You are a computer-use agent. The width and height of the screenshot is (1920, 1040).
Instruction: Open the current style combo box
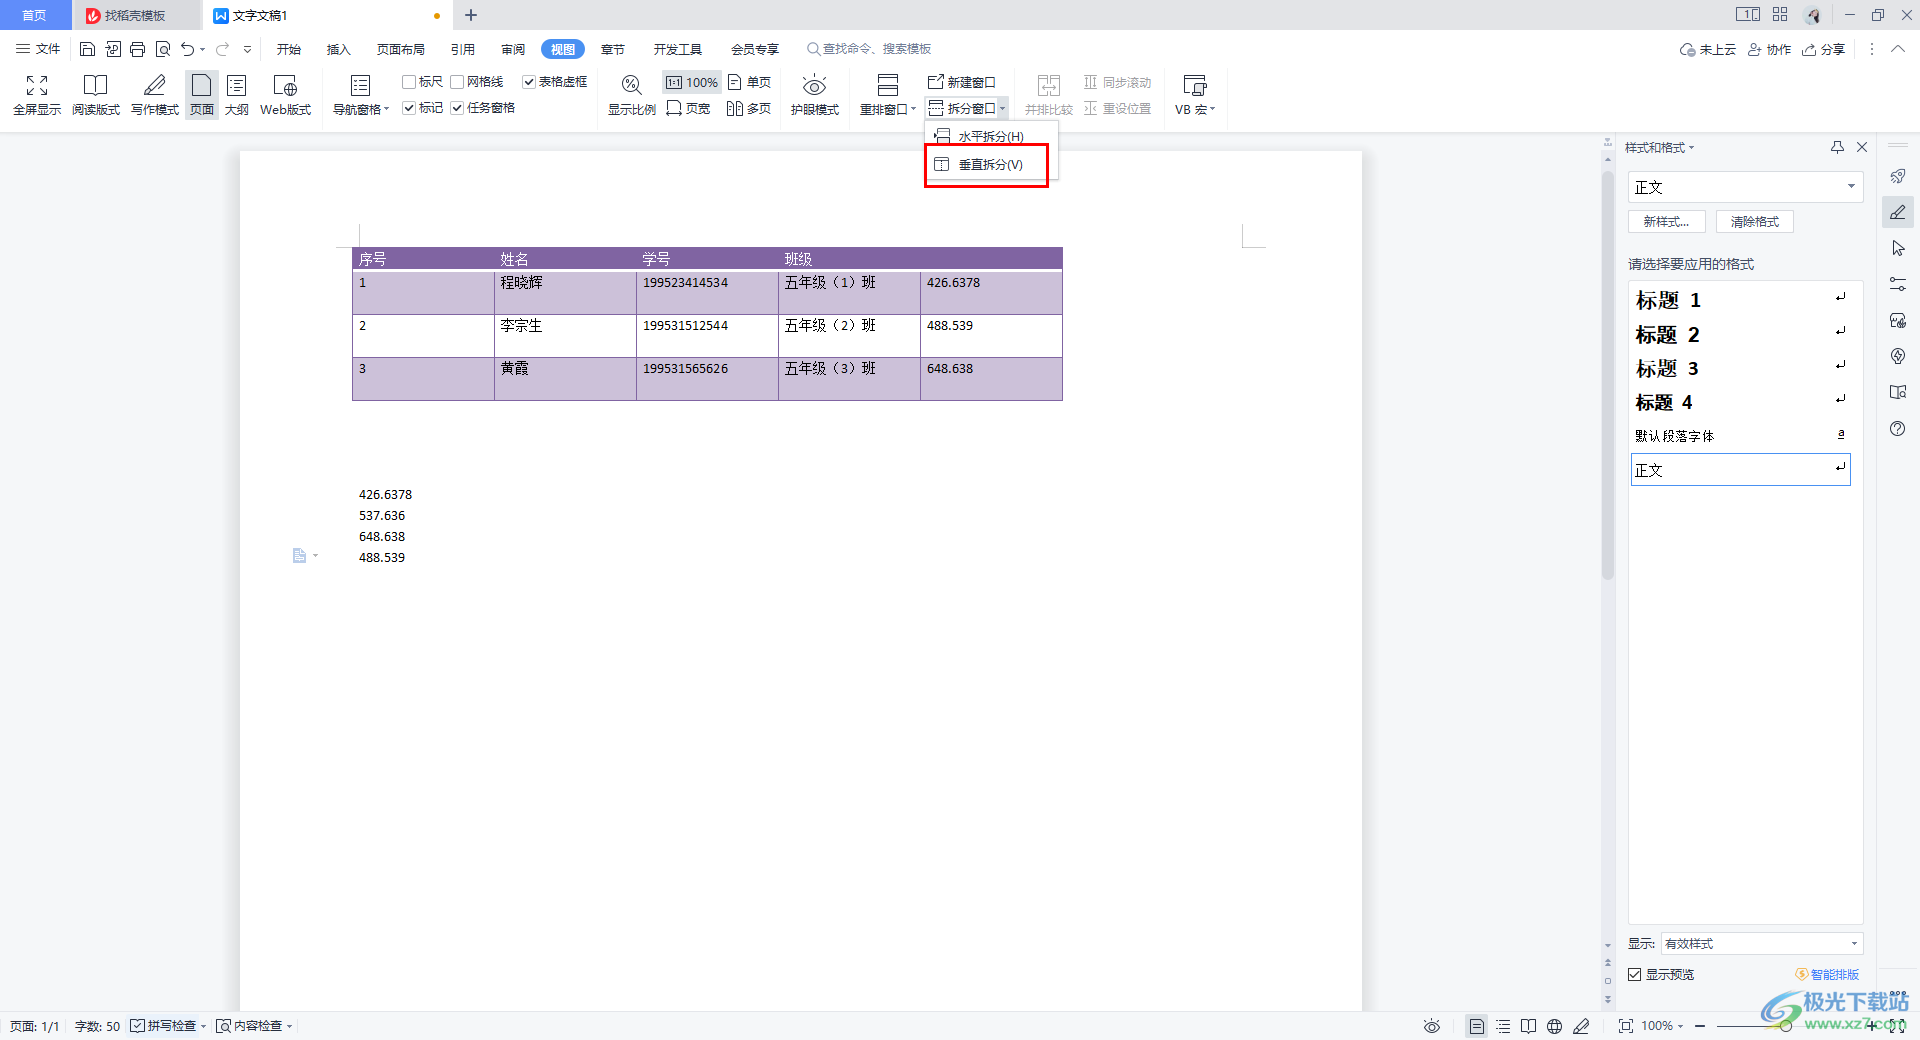point(1745,187)
